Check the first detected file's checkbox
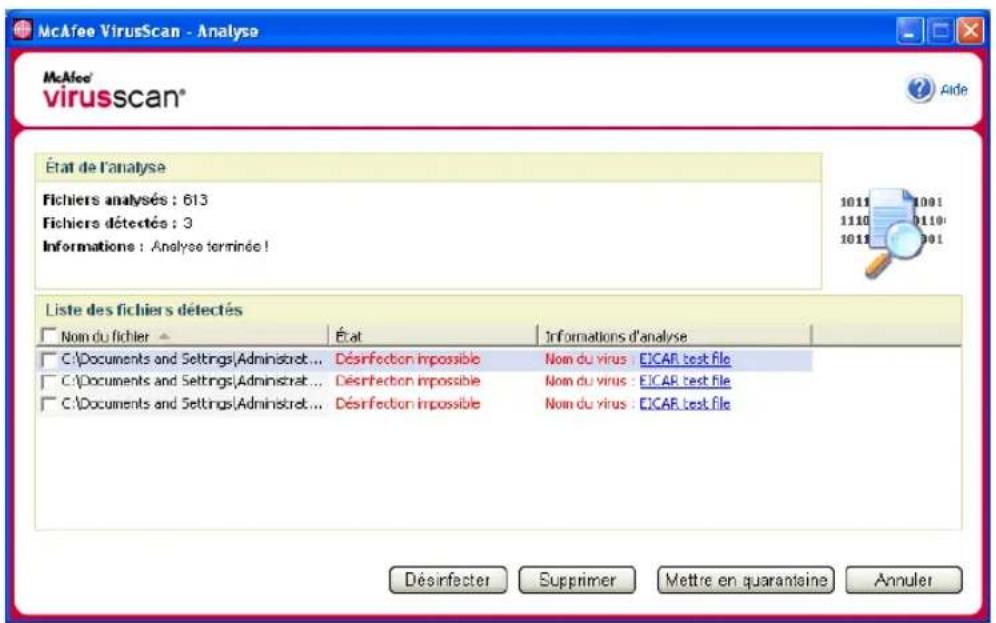The image size is (996, 623). [x=48, y=359]
